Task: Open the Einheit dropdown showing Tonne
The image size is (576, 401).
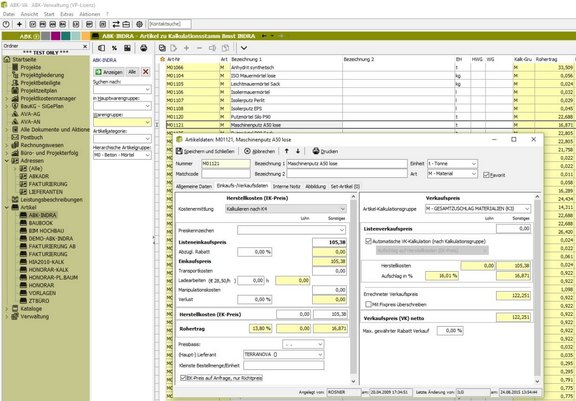Action: [x=474, y=163]
